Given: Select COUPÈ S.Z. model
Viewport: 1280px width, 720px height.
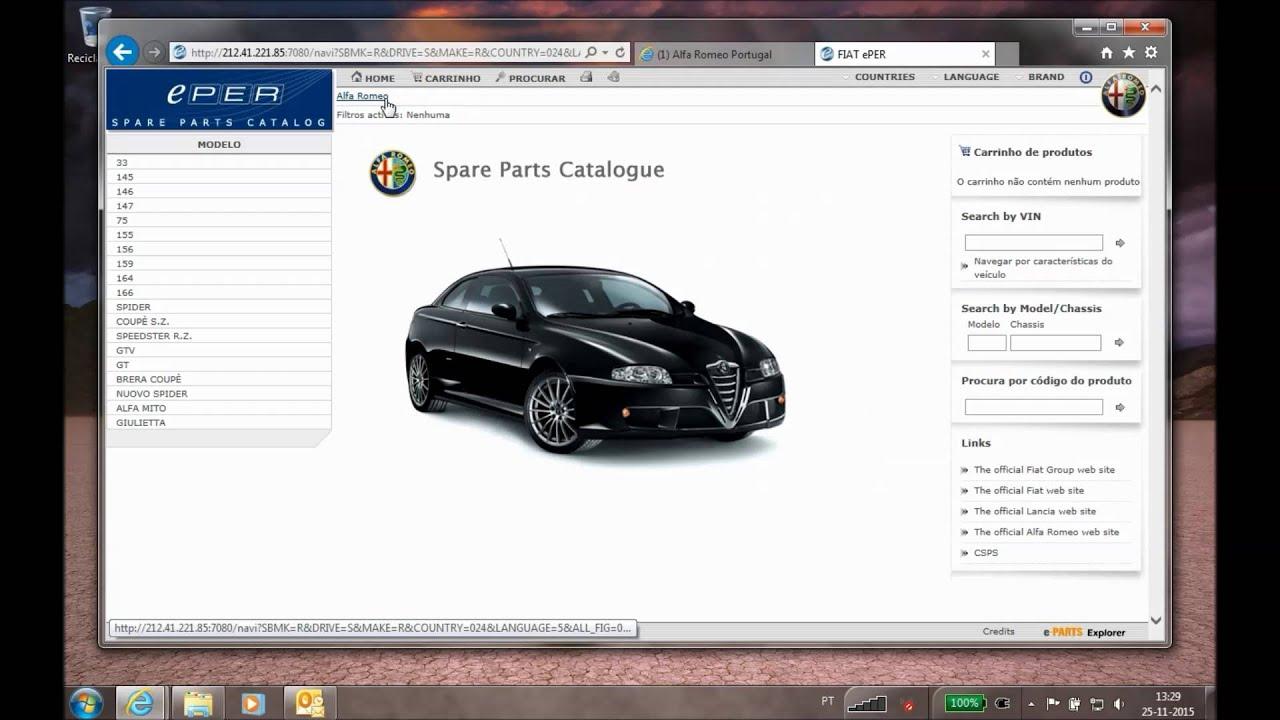Looking at the screenshot, I should pyautogui.click(x=219, y=322).
